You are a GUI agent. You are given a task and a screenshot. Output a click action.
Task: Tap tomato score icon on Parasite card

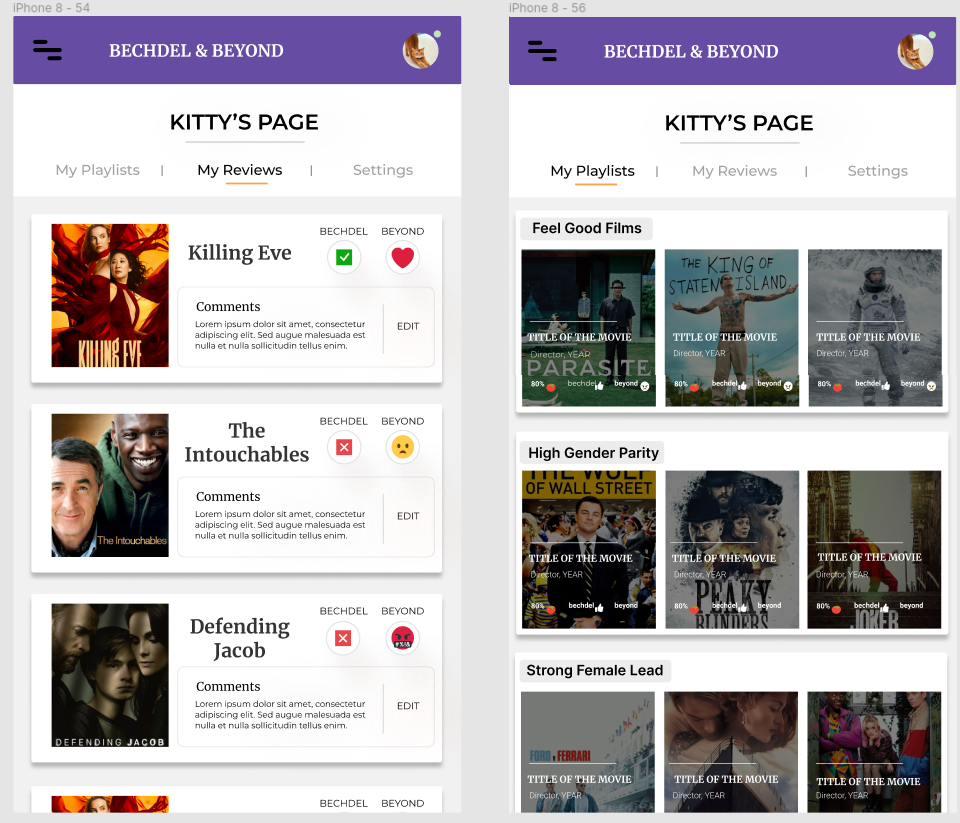click(x=551, y=387)
